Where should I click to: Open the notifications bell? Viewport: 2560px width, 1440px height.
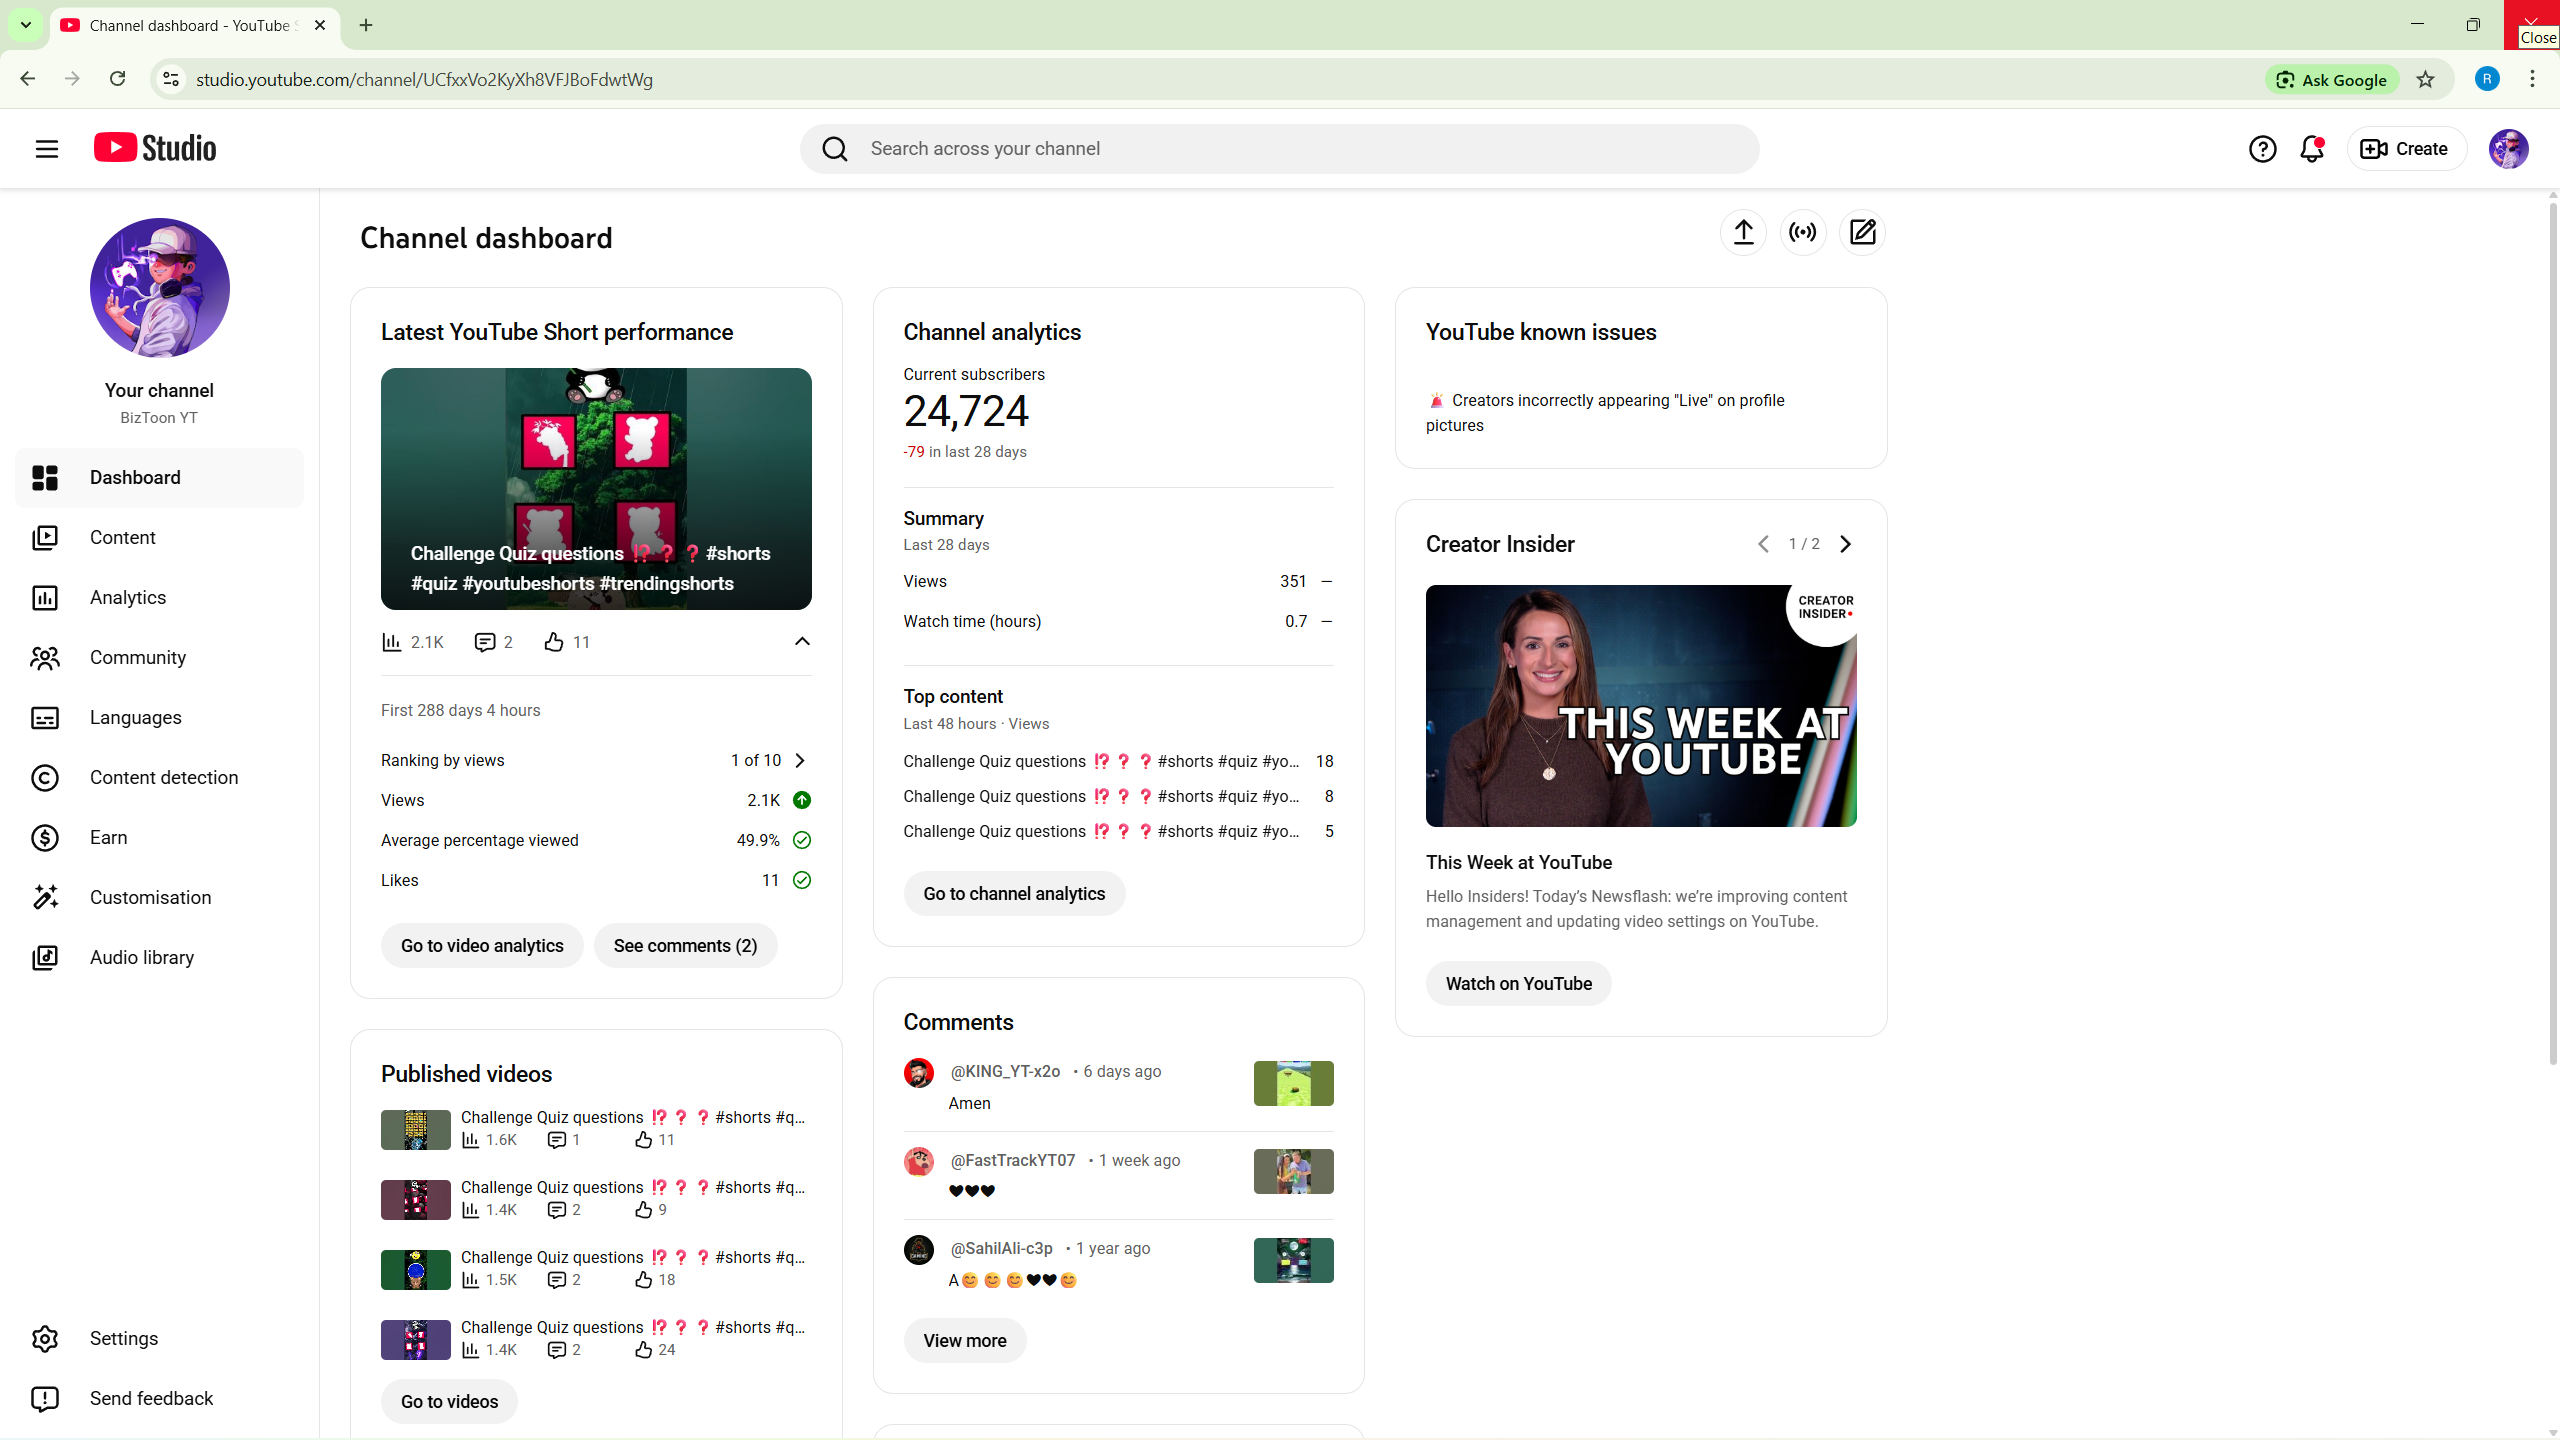[x=2311, y=149]
